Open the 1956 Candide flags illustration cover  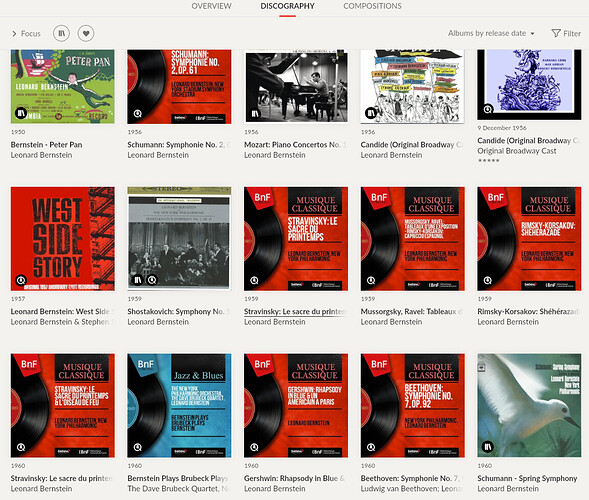pyautogui.click(x=412, y=86)
